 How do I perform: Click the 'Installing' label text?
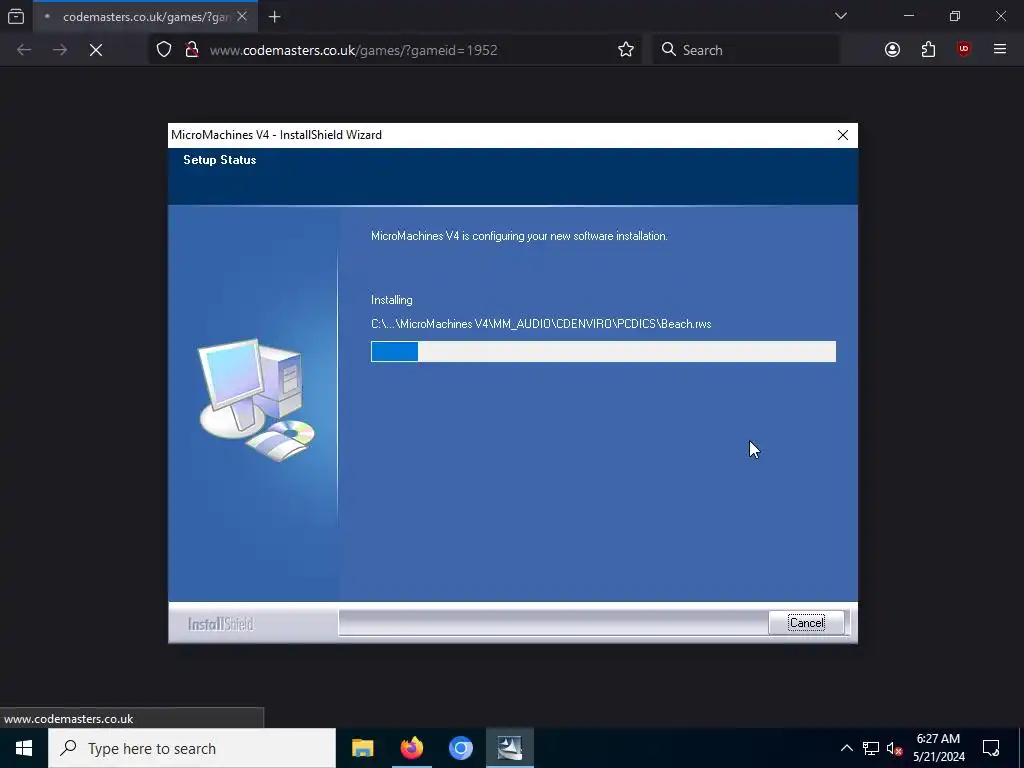coord(392,300)
